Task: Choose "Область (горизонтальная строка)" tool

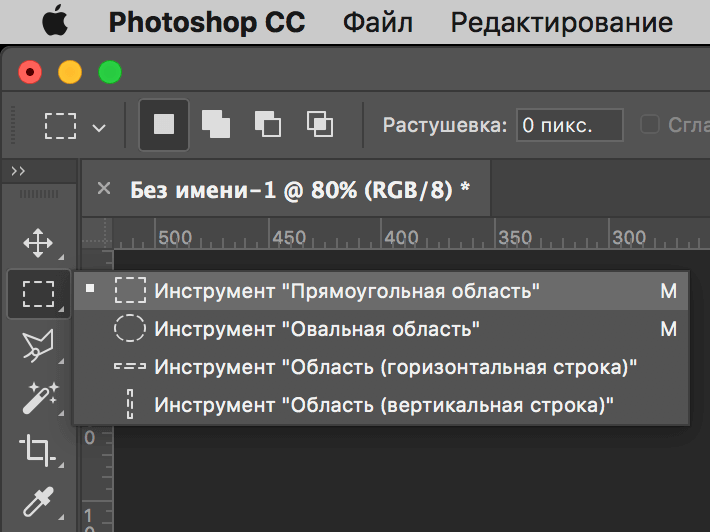Action: (381, 367)
